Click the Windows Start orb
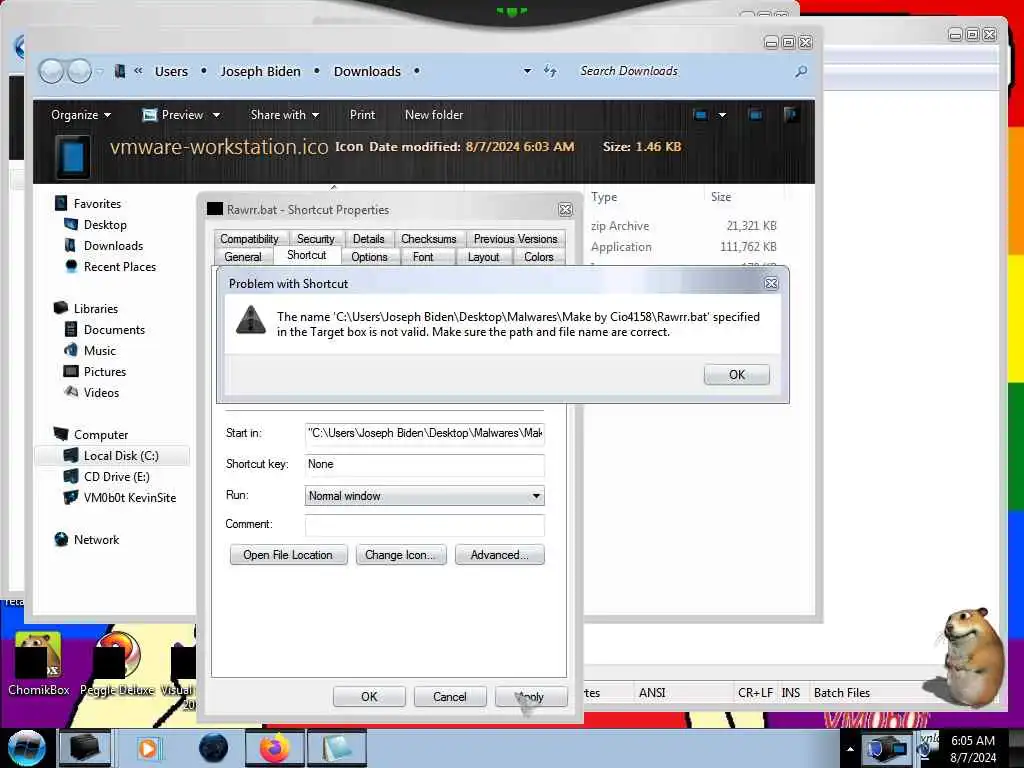The height and width of the screenshot is (768, 1024). [x=27, y=748]
